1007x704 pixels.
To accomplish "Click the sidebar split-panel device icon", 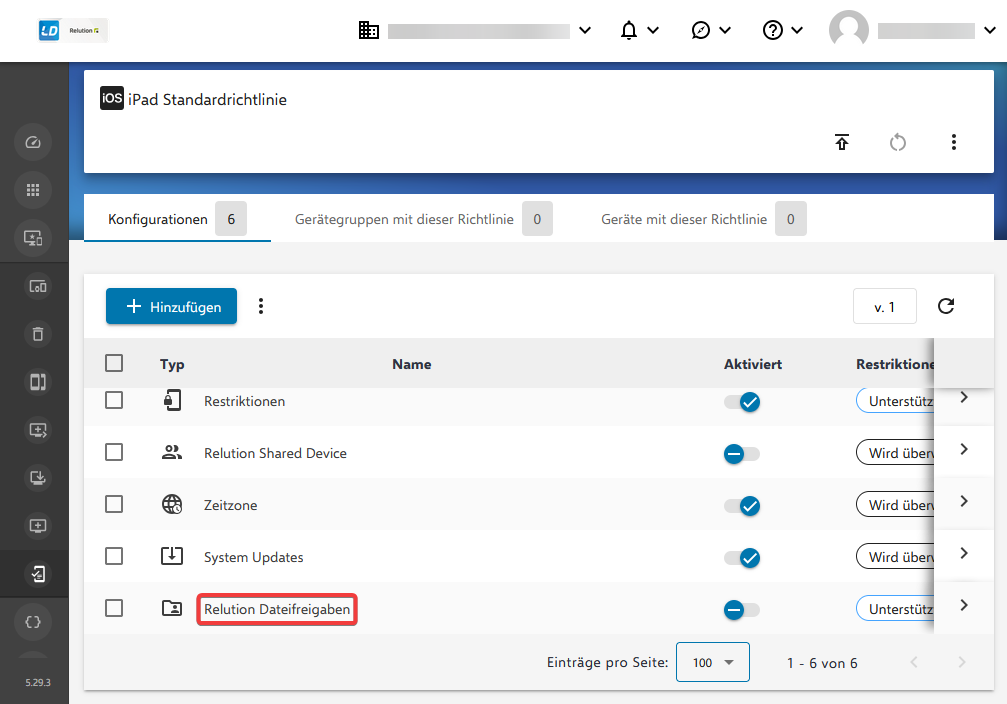I will (x=38, y=382).
